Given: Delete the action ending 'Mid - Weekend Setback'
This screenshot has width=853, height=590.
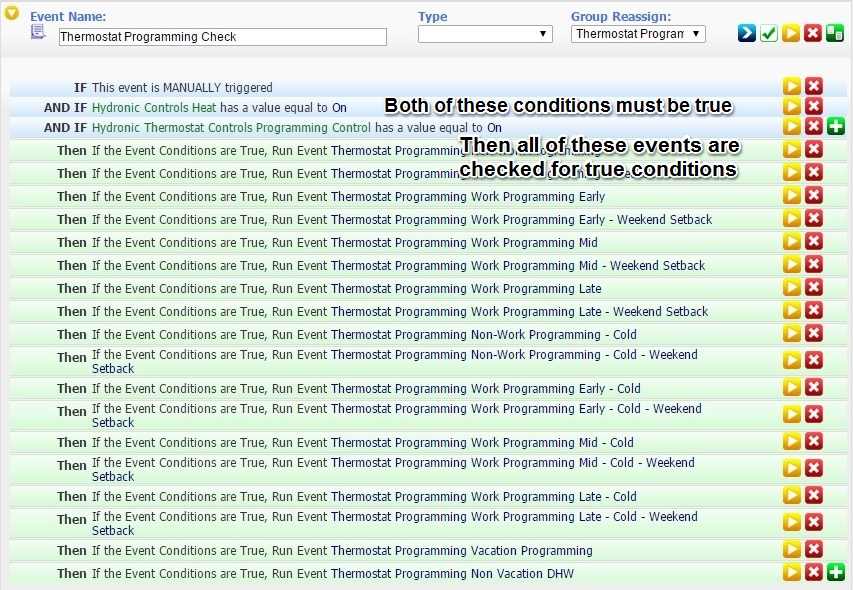Looking at the screenshot, I should coord(814,264).
